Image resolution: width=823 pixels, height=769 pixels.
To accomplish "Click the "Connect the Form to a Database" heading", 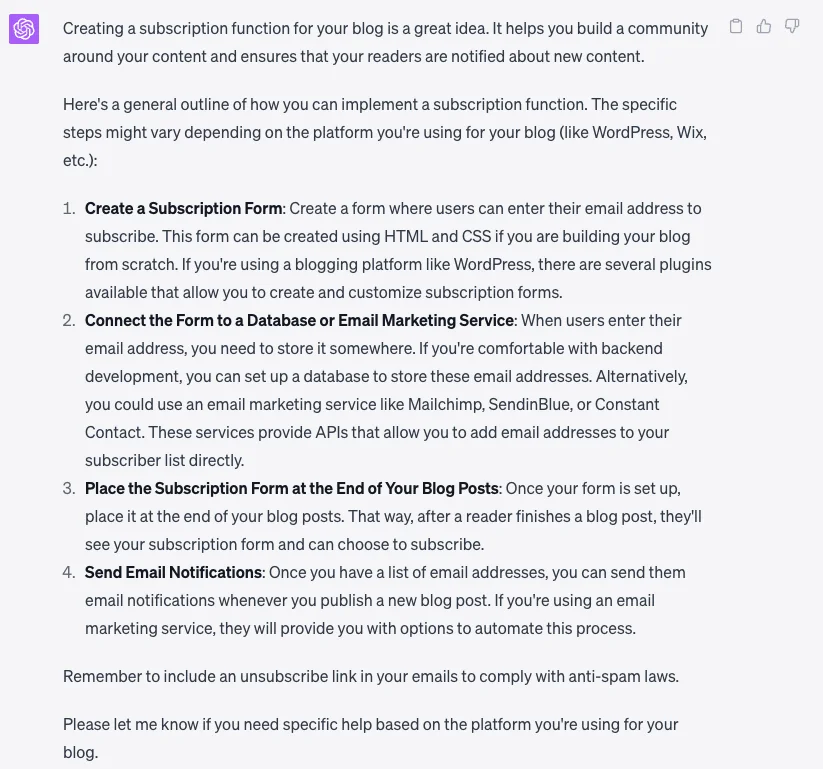I will coord(299,320).
